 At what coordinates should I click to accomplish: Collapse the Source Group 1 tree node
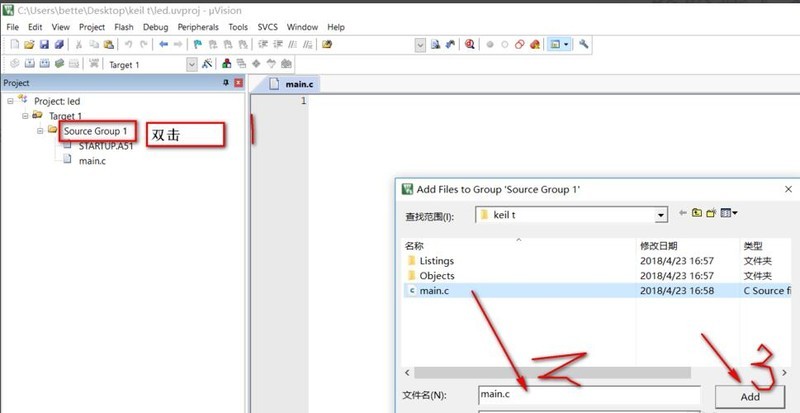click(40, 131)
